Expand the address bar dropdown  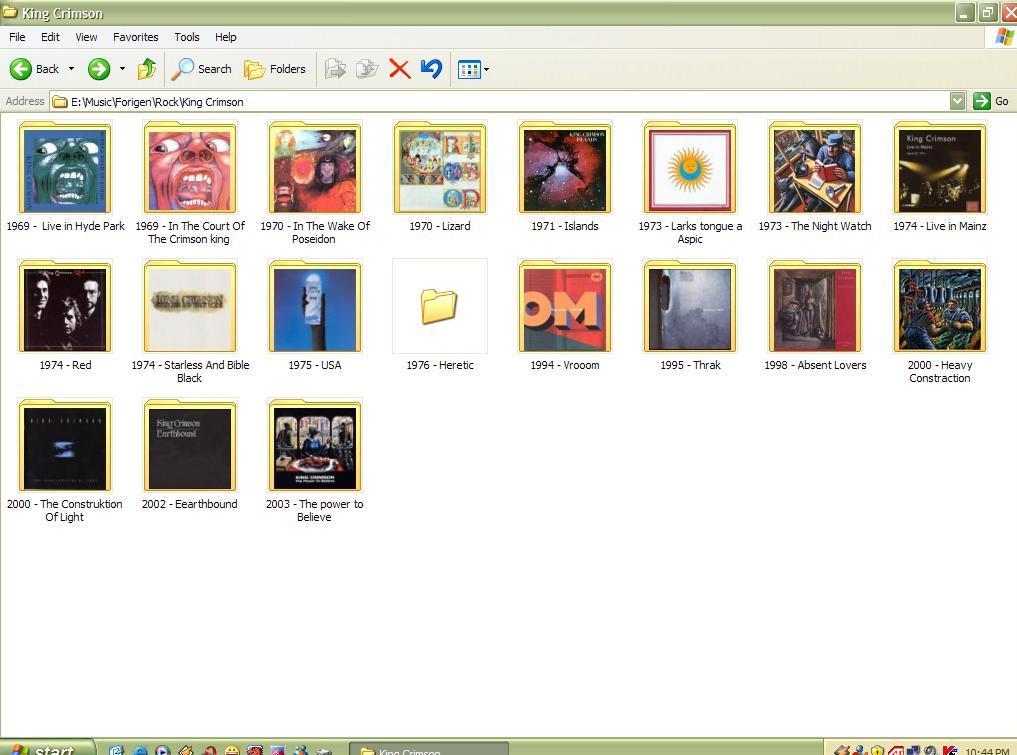[957, 101]
